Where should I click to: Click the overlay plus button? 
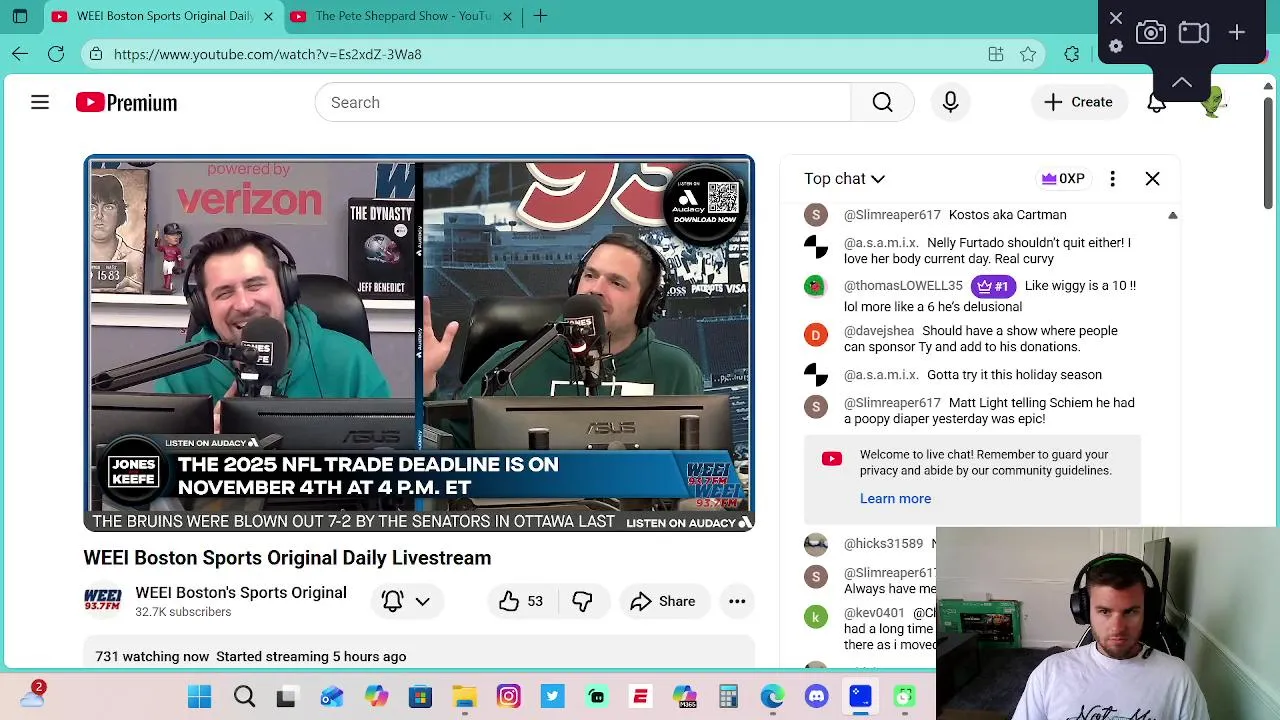coord(1237,33)
